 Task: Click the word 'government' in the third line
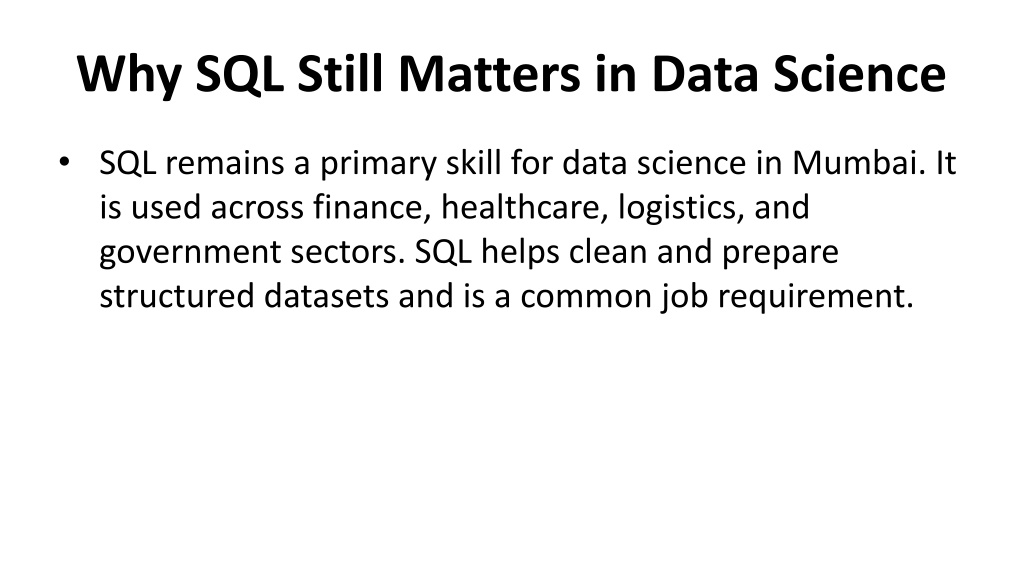pyautogui.click(x=190, y=253)
